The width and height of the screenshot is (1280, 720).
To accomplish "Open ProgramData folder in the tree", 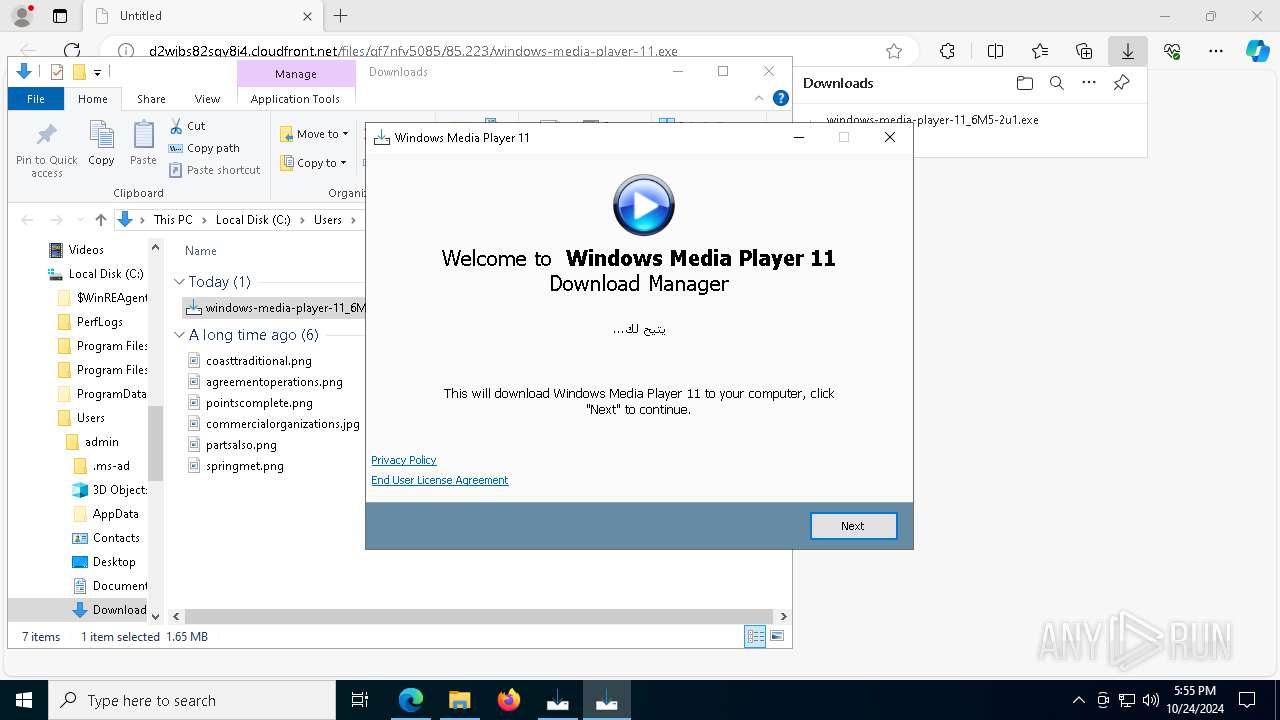I will (111, 394).
